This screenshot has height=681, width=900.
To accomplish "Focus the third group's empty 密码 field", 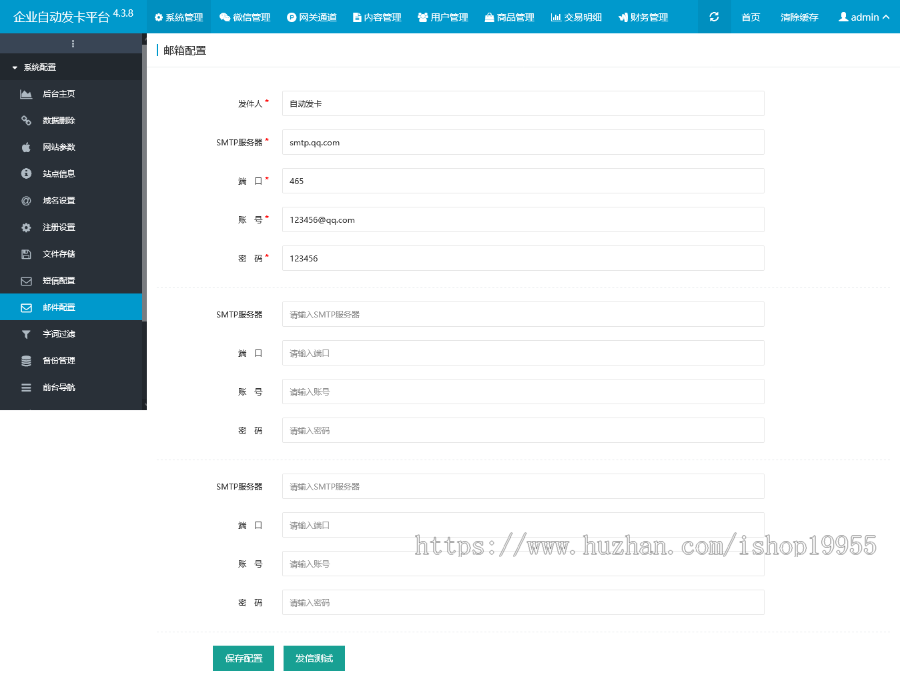I will pos(523,602).
